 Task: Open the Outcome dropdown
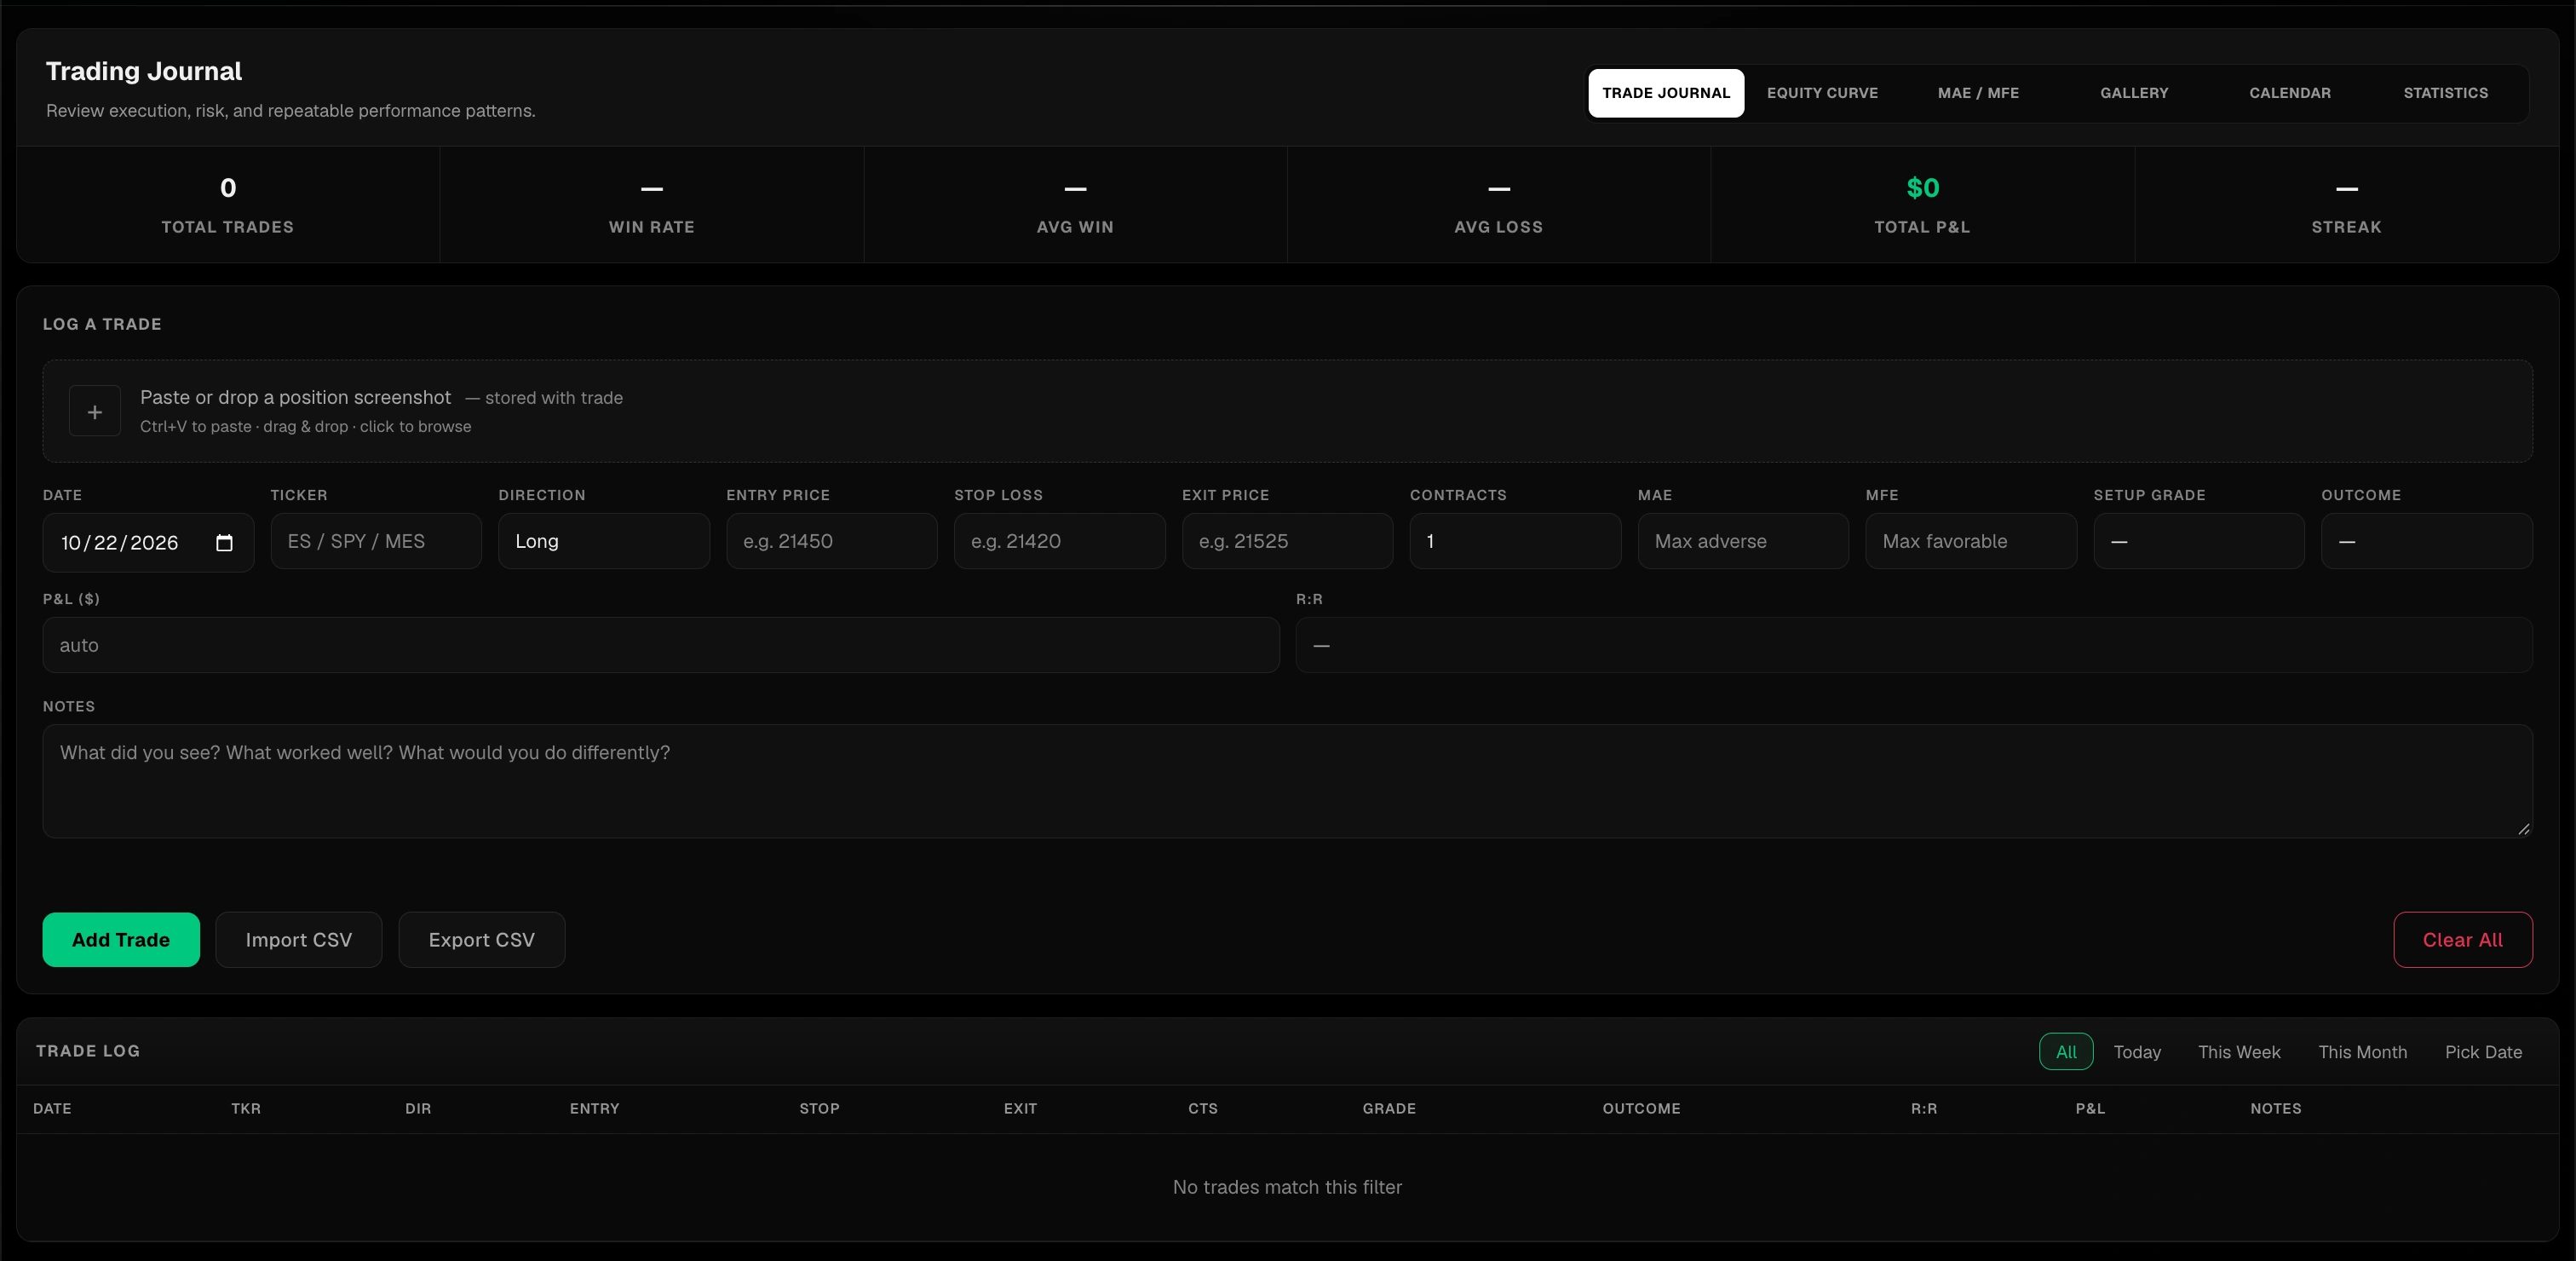(x=2427, y=541)
